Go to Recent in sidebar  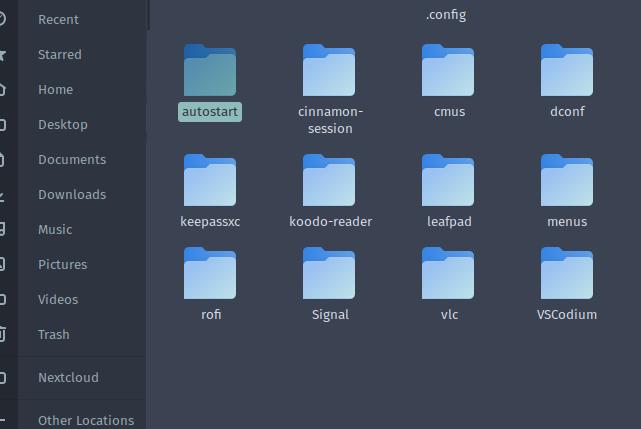(x=58, y=19)
